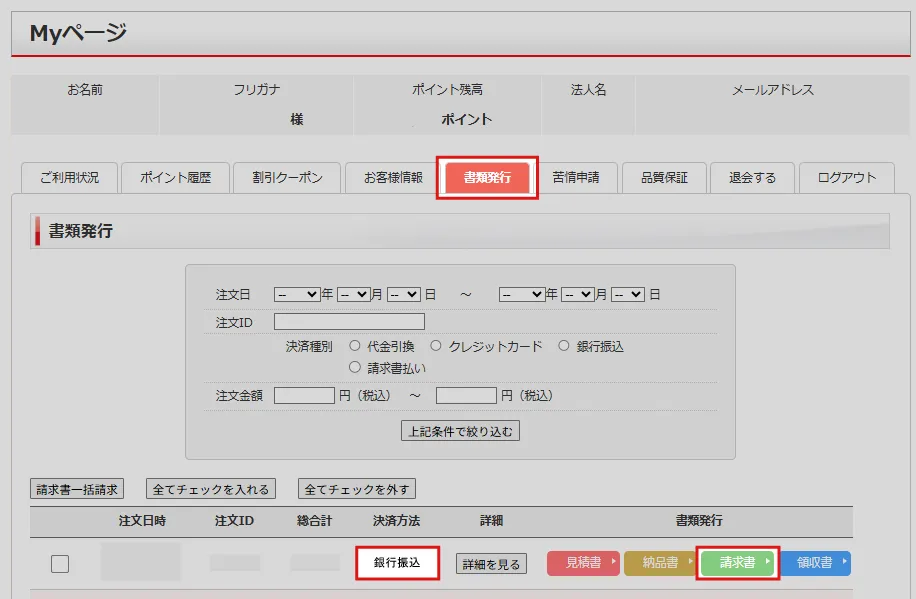Click the 詳細を見る button

491,564
